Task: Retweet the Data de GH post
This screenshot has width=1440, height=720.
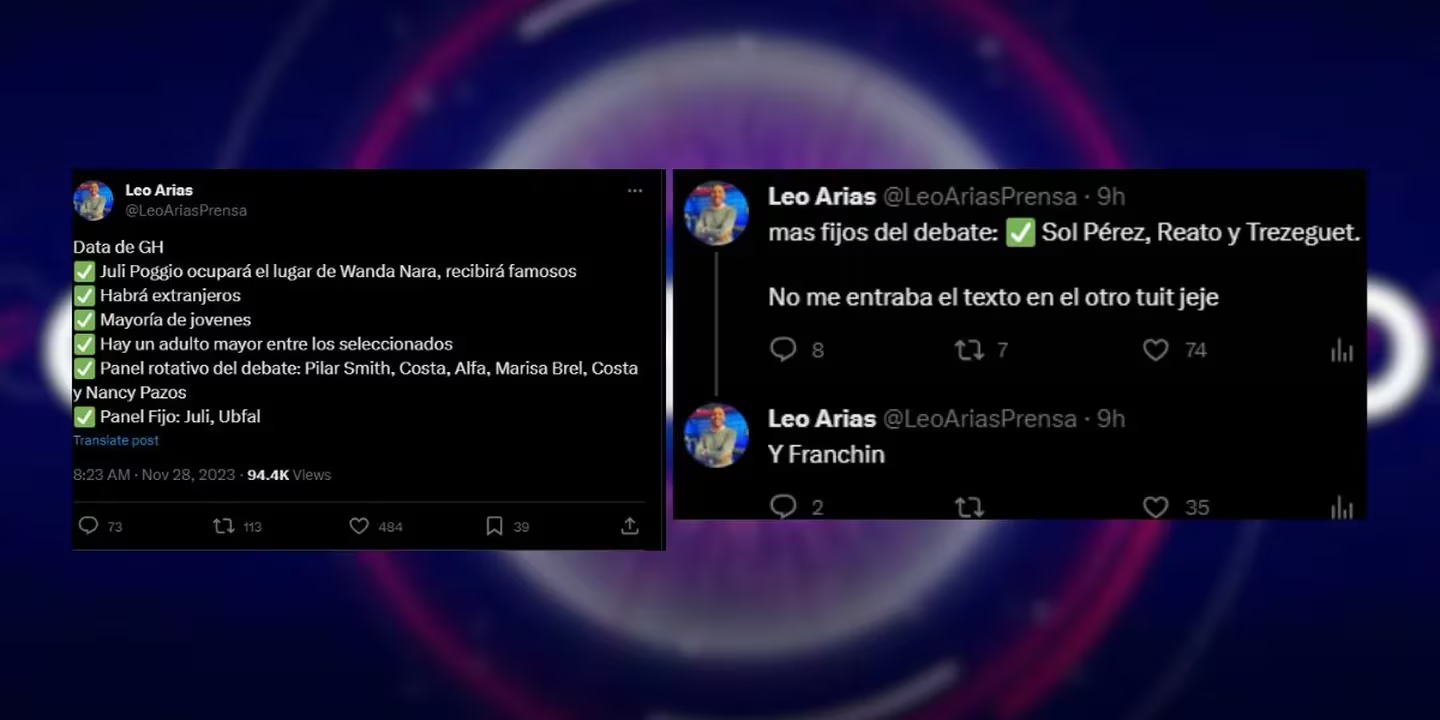Action: (x=224, y=525)
